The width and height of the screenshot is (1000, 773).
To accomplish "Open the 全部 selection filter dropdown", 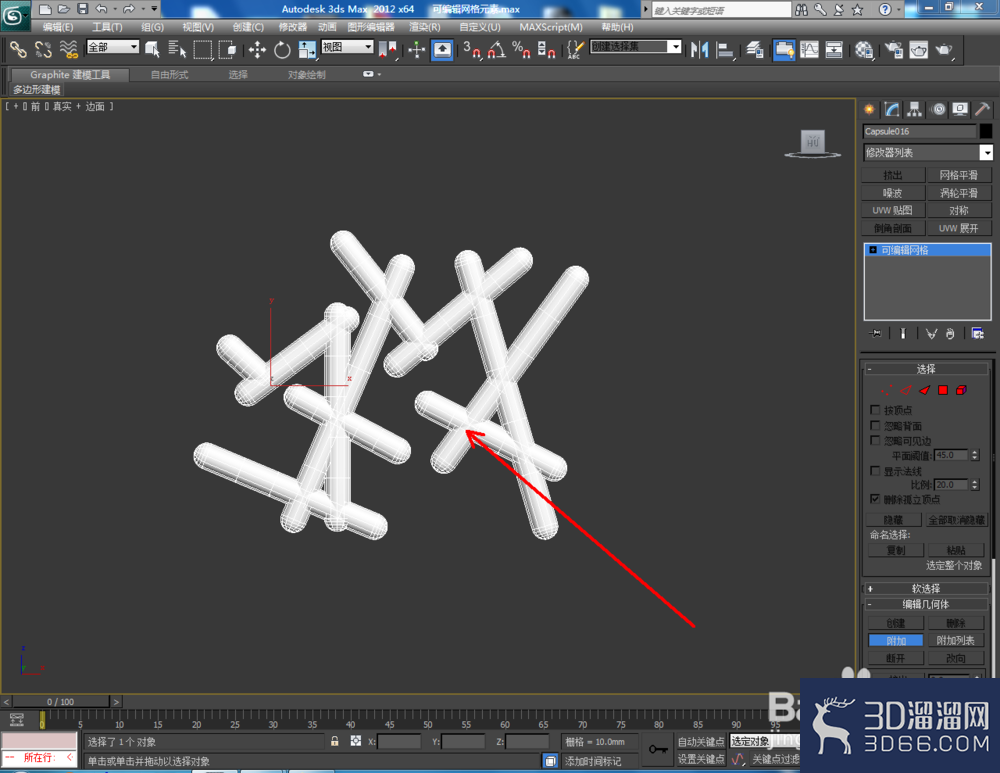I will [113, 47].
